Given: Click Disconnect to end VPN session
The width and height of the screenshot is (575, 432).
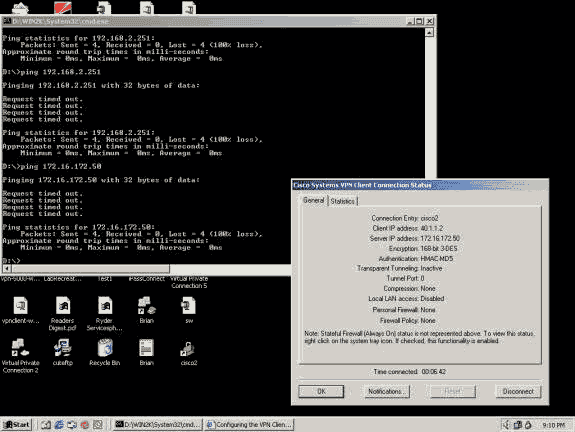Looking at the screenshot, I should (518, 391).
